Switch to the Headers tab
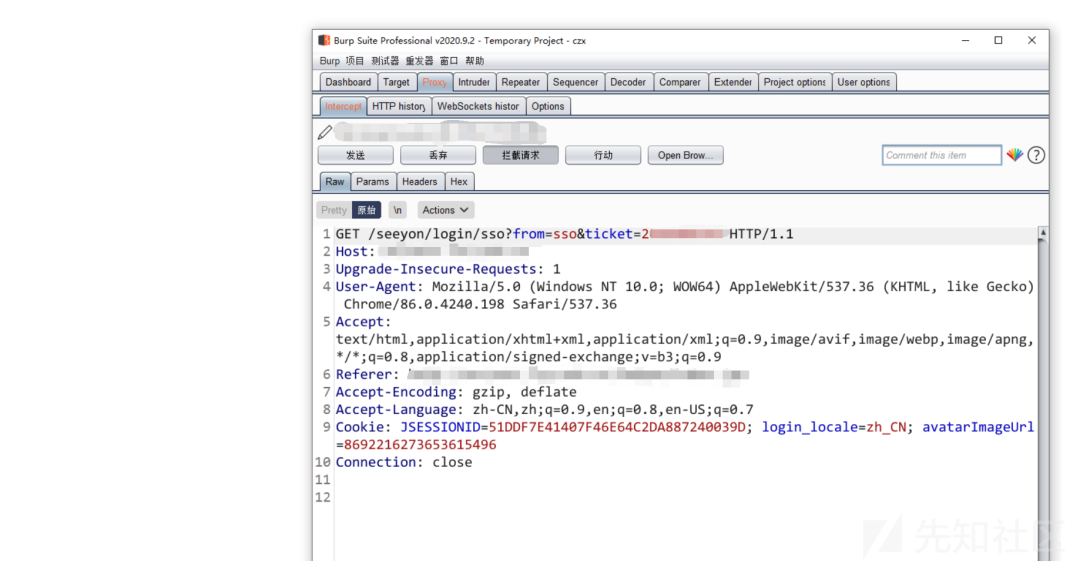The image size is (1080, 564). coord(419,182)
